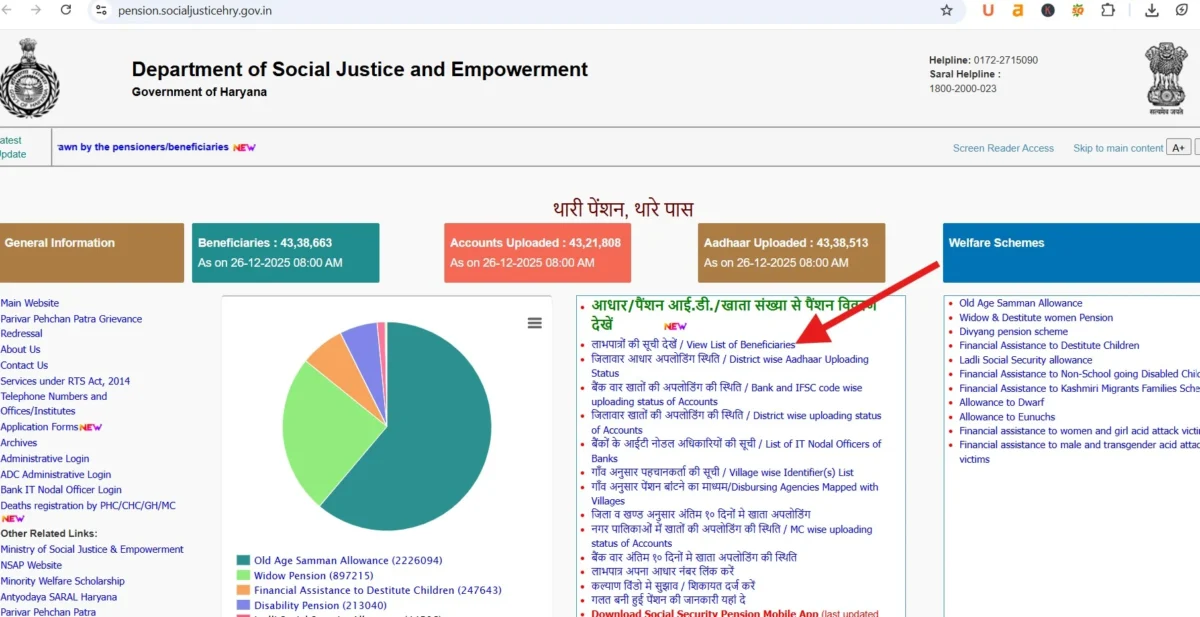This screenshot has height=617, width=1200.
Task: Open the Extensions puzzle-piece menu
Action: 1107,11
